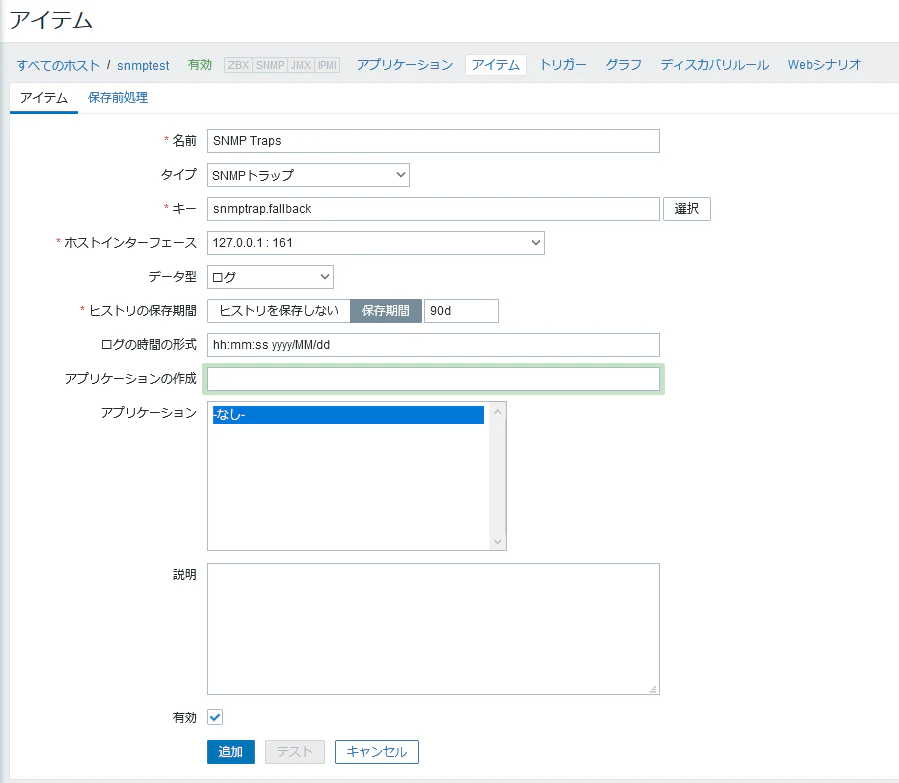899x783 pixels.
Task: Toggle the 有効 enabled checkbox
Action: point(215,717)
